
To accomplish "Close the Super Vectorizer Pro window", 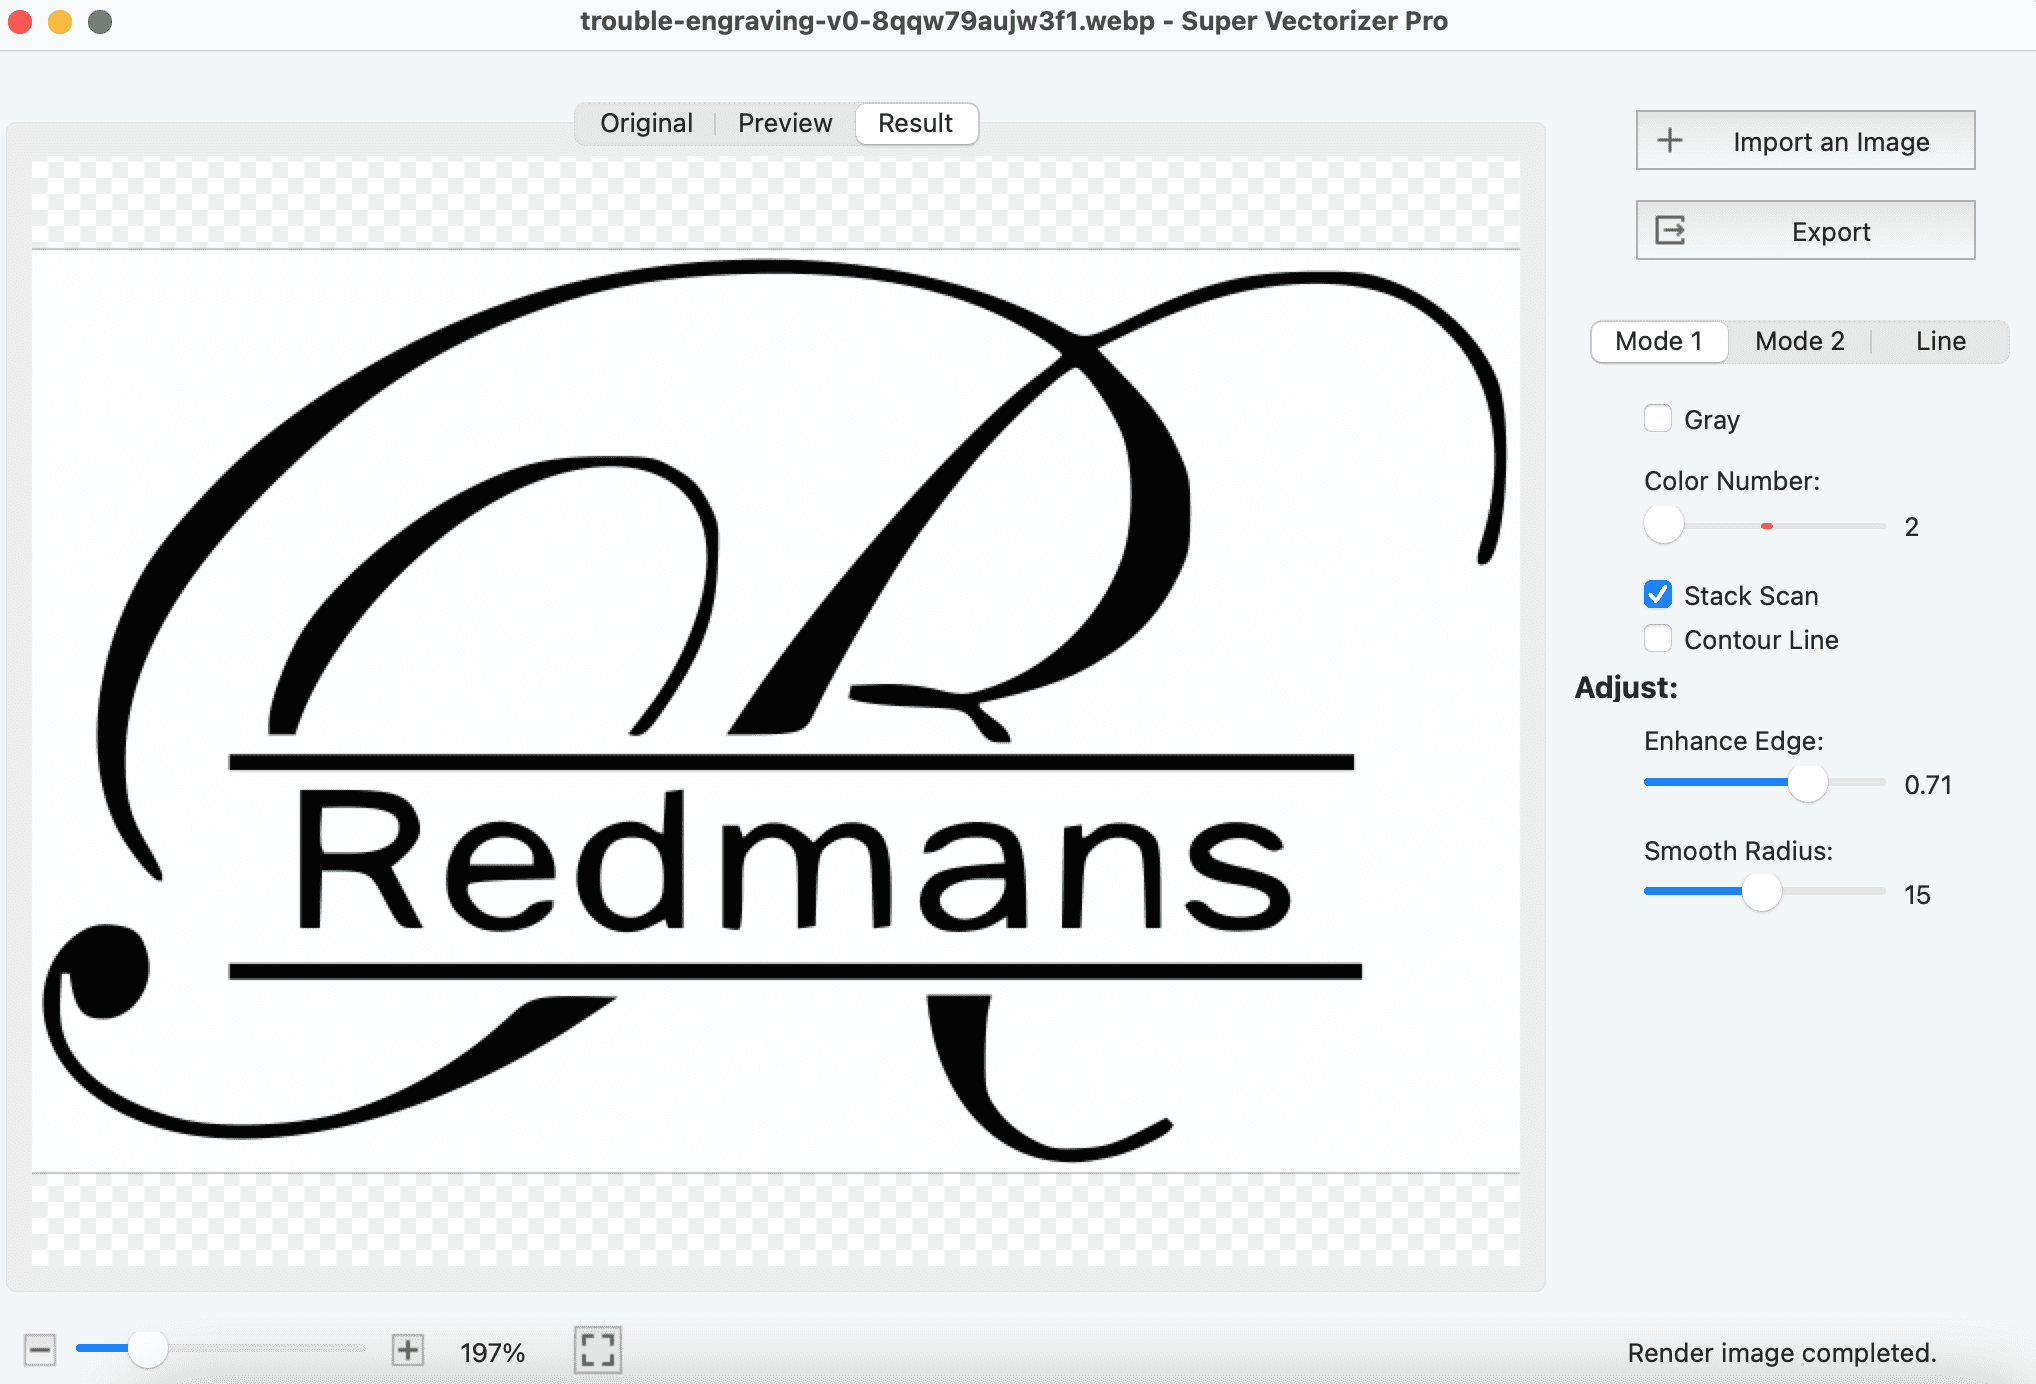I will click(20, 21).
